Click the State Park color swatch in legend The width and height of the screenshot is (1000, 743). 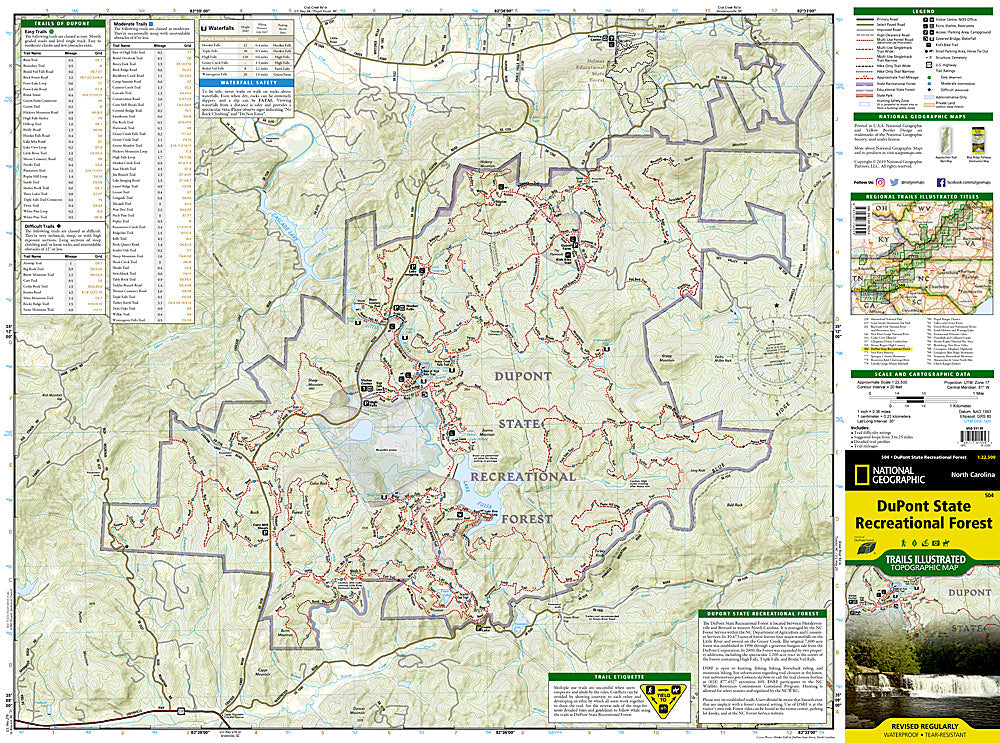[x=864, y=95]
